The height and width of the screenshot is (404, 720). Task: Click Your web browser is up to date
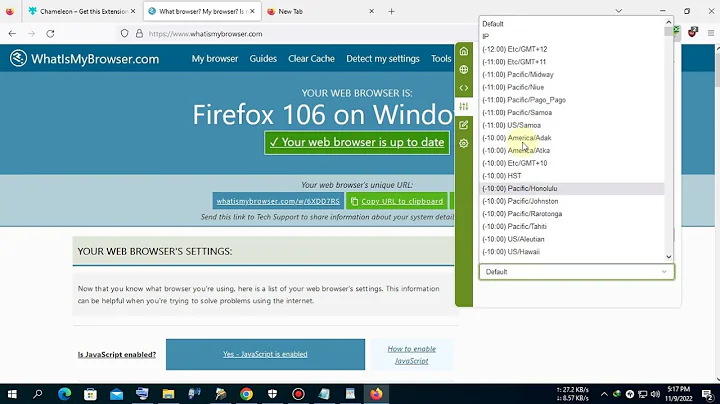(357, 142)
